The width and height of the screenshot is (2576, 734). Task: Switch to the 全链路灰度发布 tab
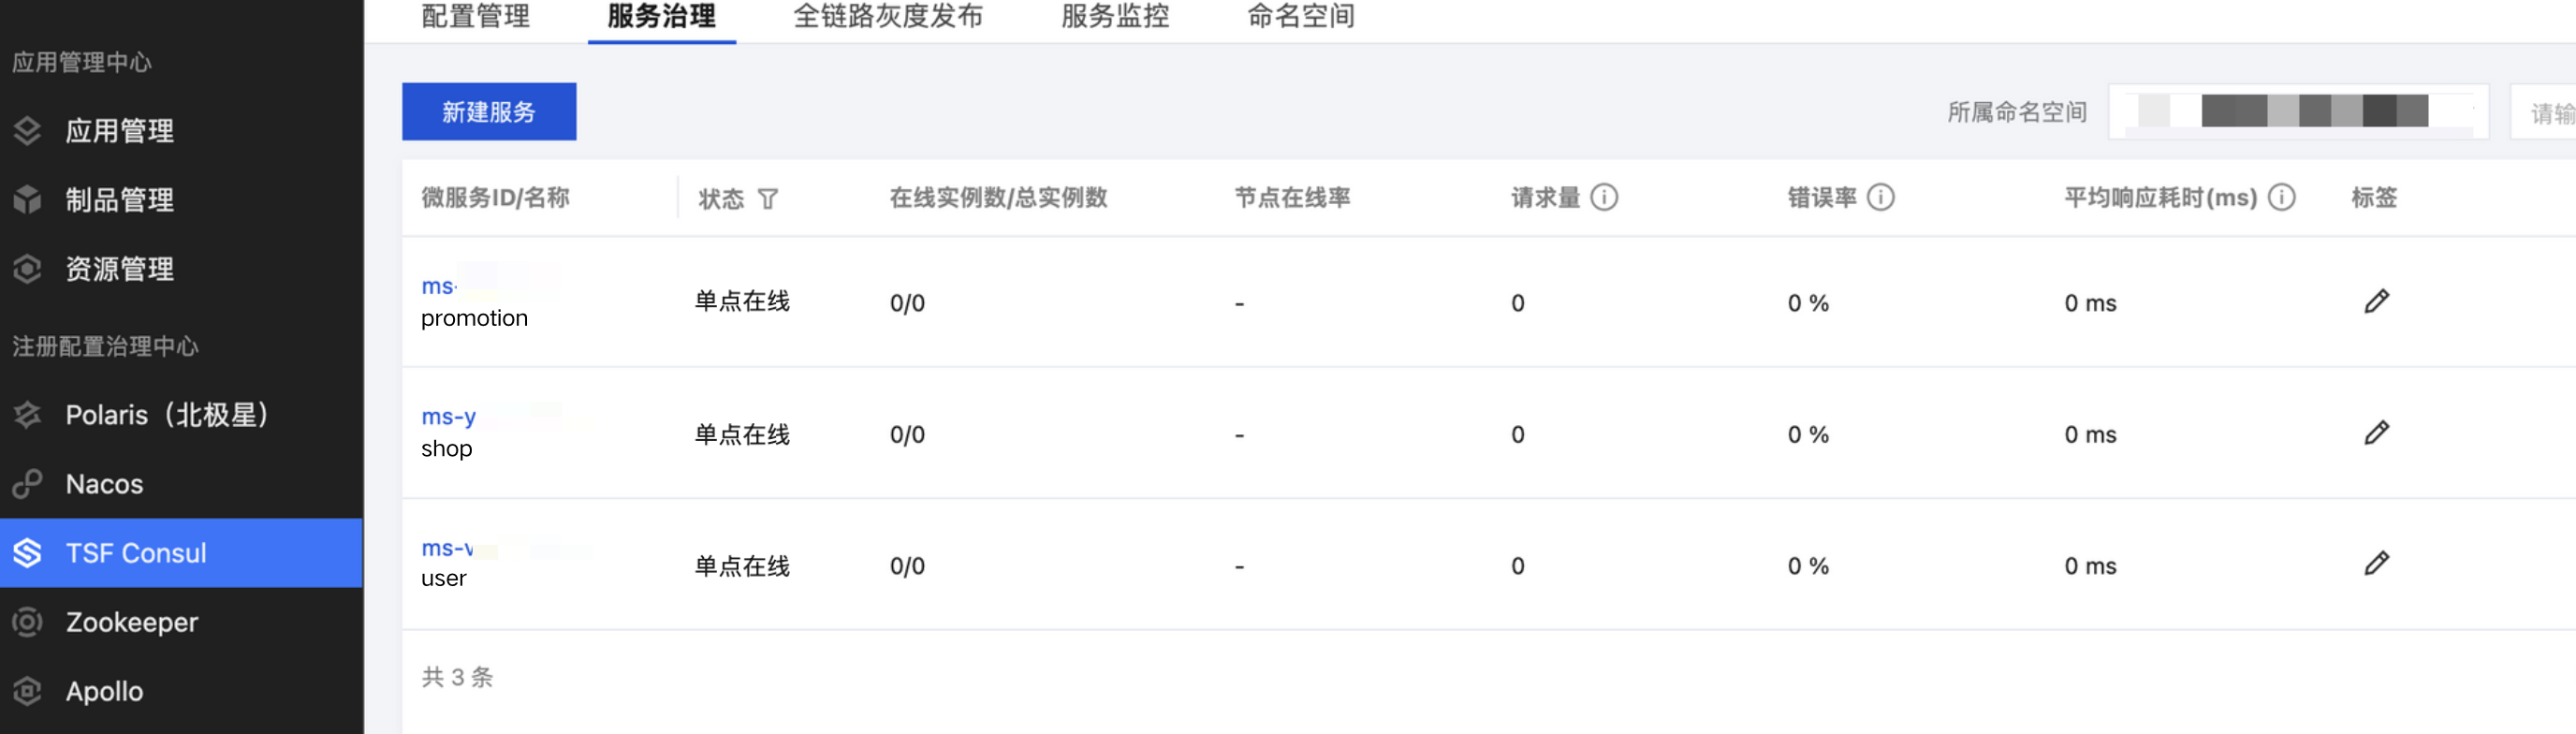click(x=887, y=16)
